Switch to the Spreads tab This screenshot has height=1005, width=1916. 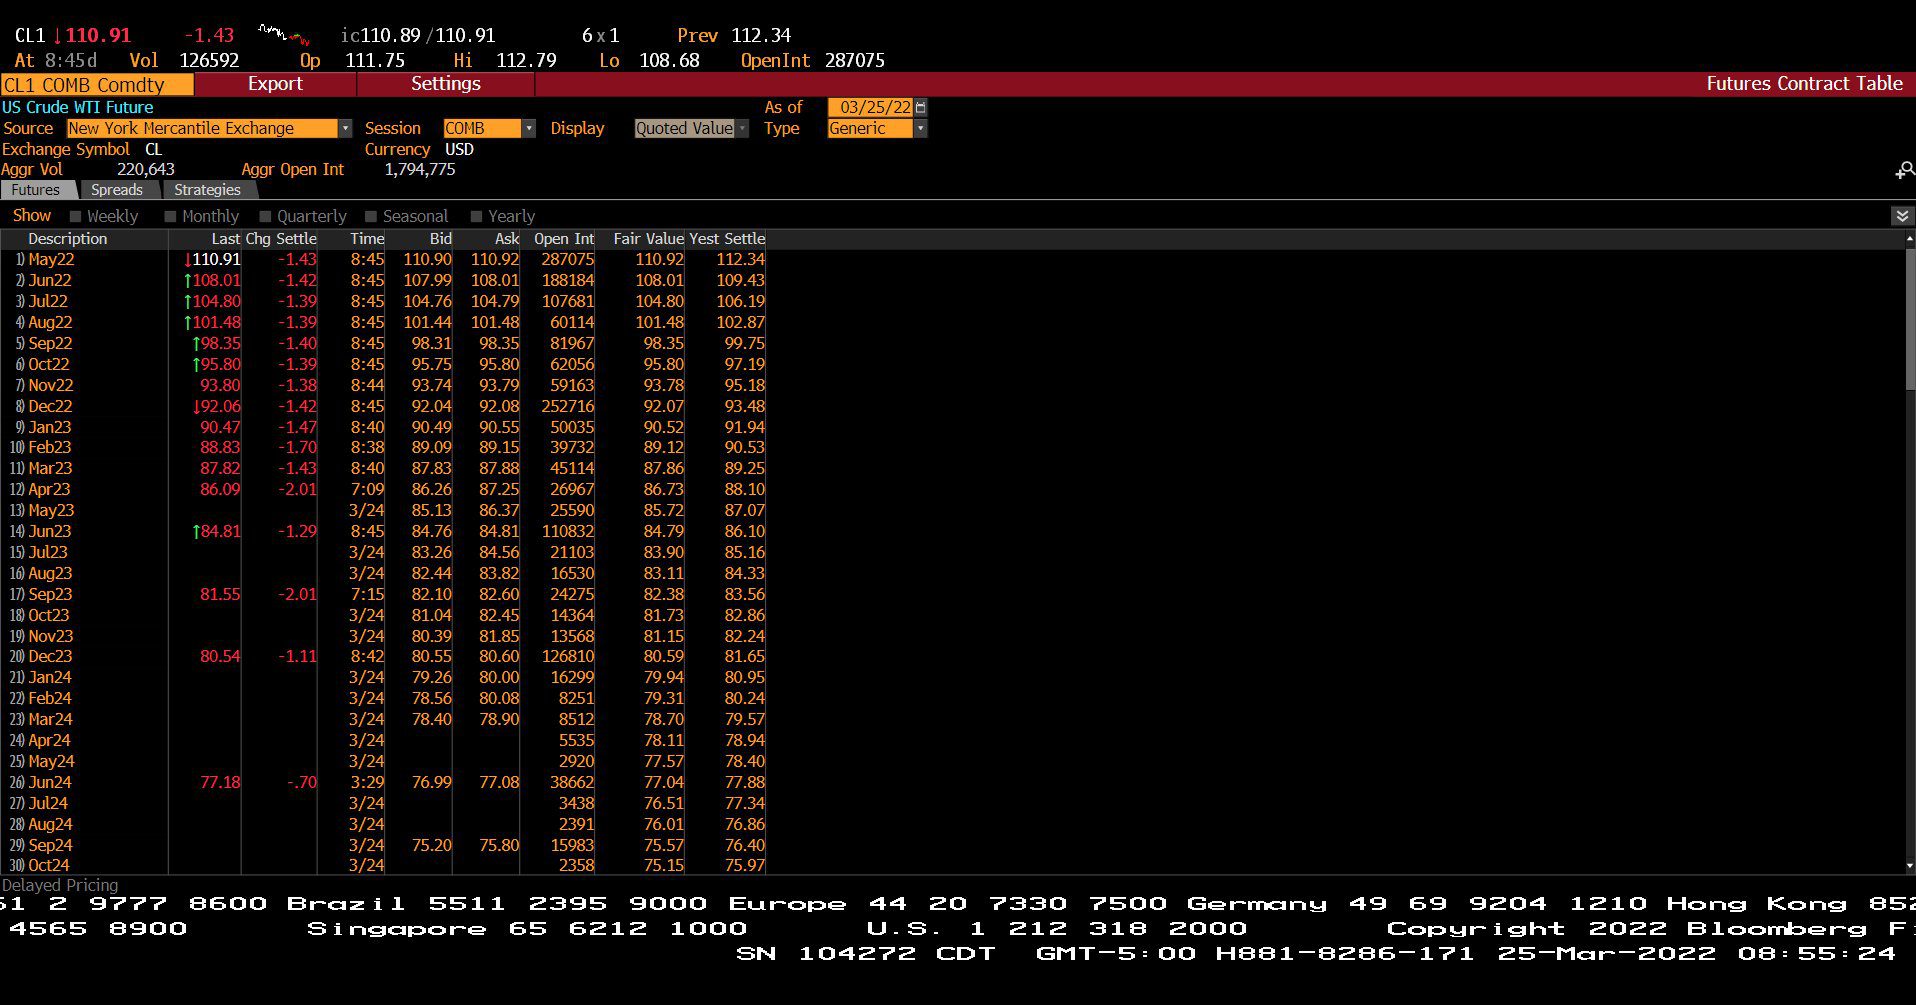pyautogui.click(x=117, y=190)
